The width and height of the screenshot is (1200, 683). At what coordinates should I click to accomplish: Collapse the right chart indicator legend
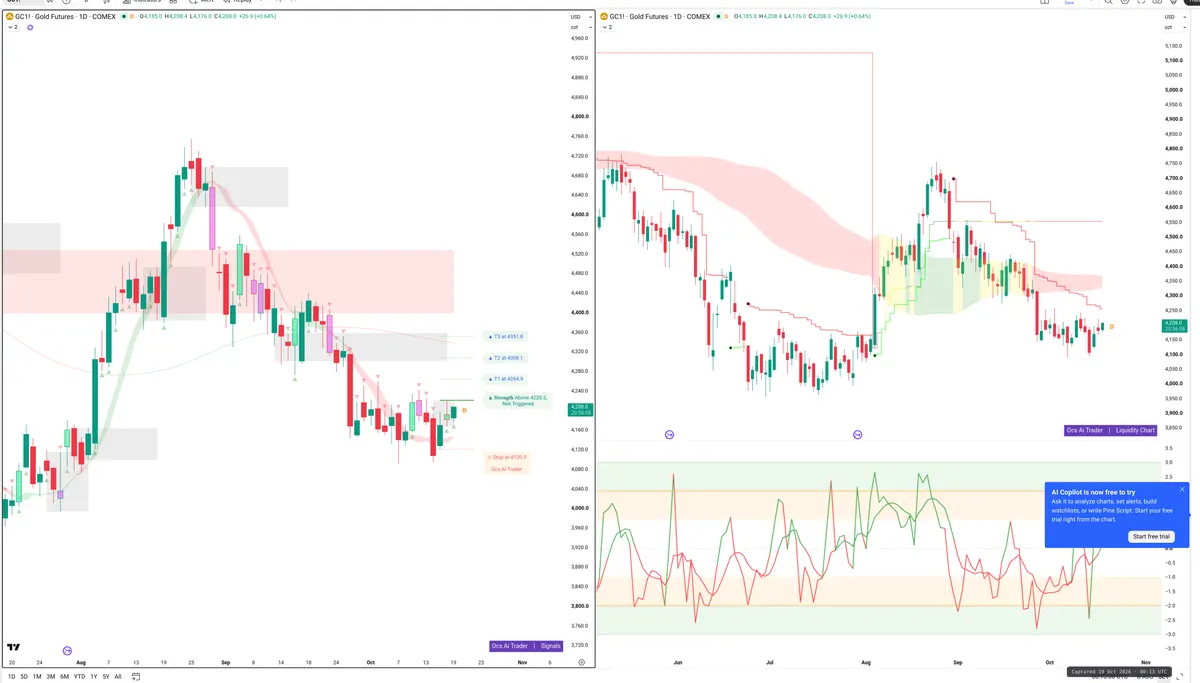(x=607, y=27)
